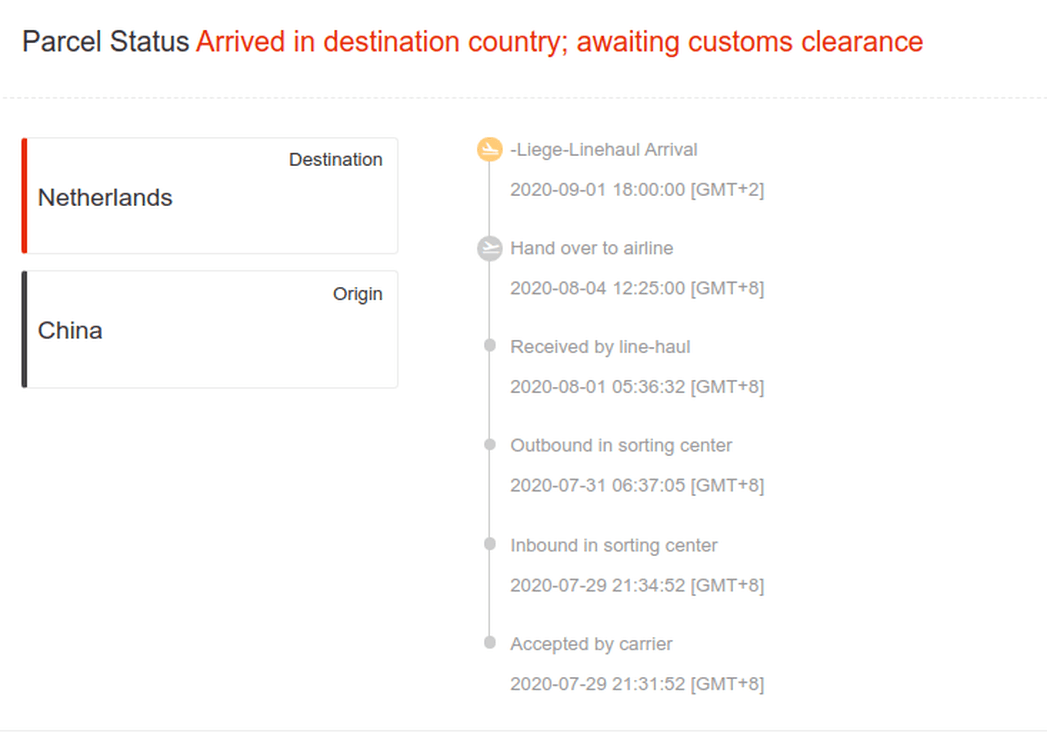Select the Netherlands destination card
Viewport: 1047px width, 733px height.
pos(210,196)
